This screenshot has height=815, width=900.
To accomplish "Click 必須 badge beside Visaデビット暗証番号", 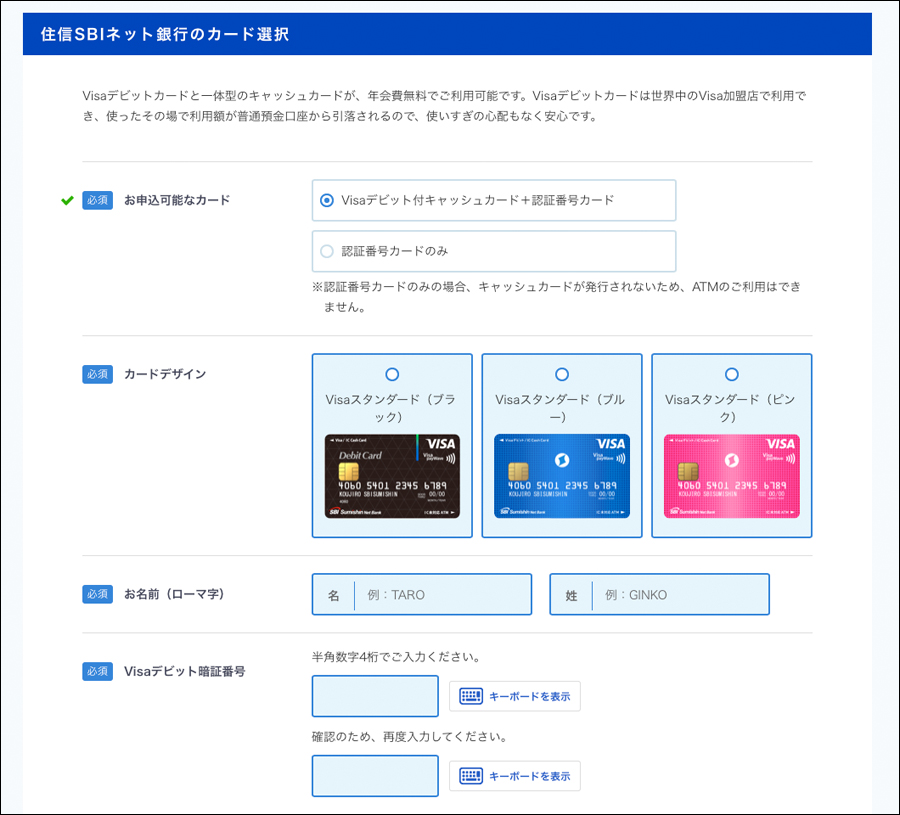I will pos(98,671).
